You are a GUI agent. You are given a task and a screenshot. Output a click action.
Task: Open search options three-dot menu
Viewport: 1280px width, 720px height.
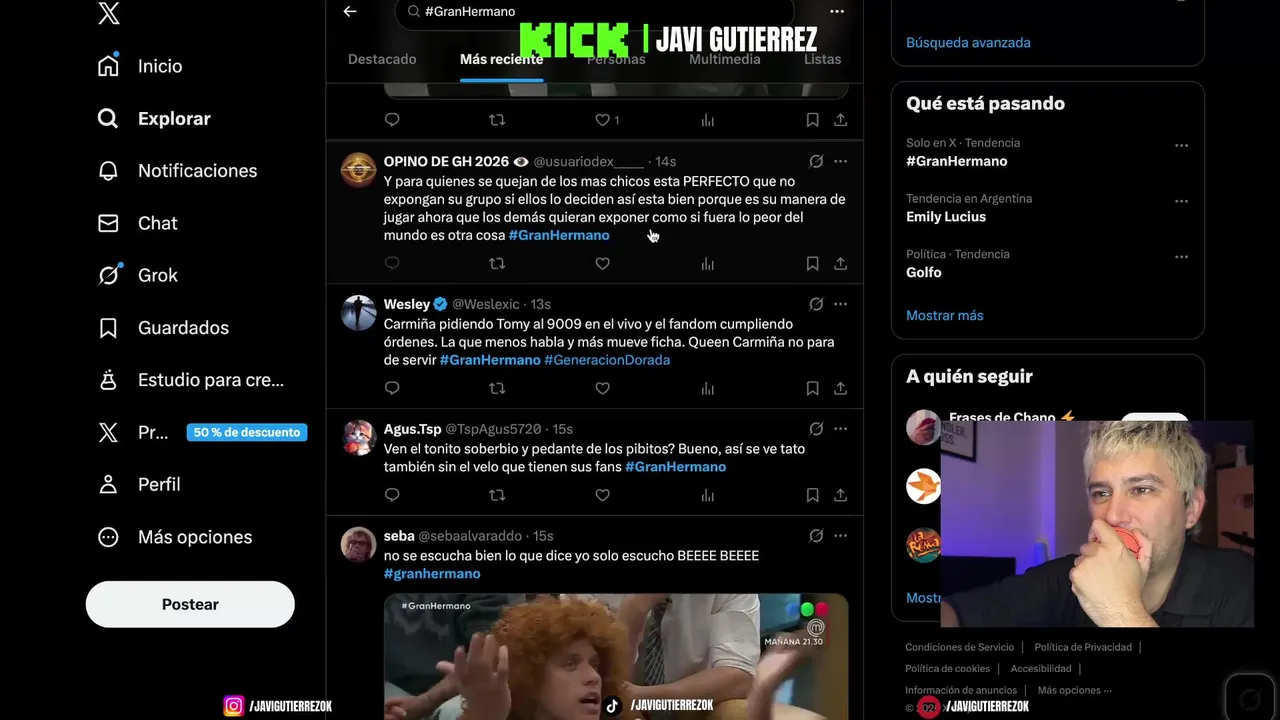[837, 12]
